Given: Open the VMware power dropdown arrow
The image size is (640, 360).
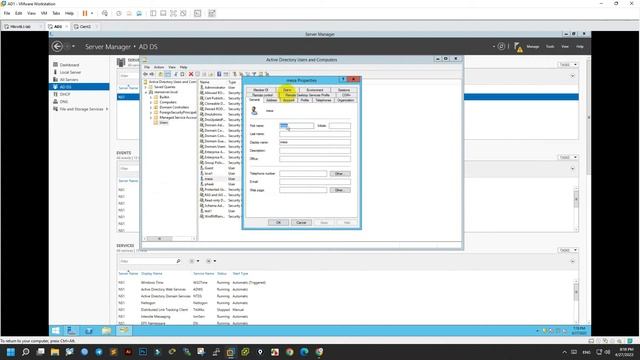Looking at the screenshot, I should 92,13.
